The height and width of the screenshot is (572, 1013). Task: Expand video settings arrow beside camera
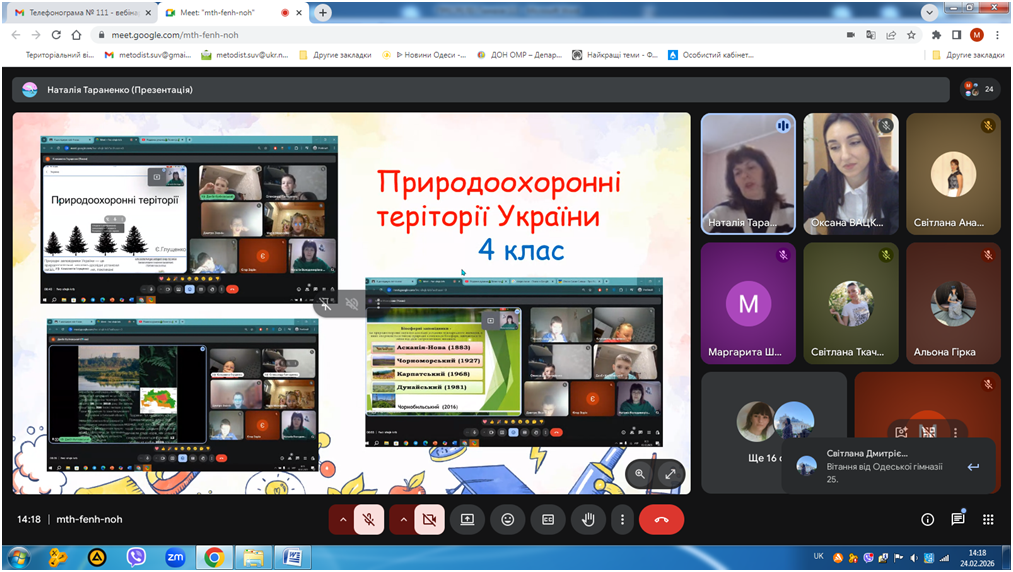402,520
